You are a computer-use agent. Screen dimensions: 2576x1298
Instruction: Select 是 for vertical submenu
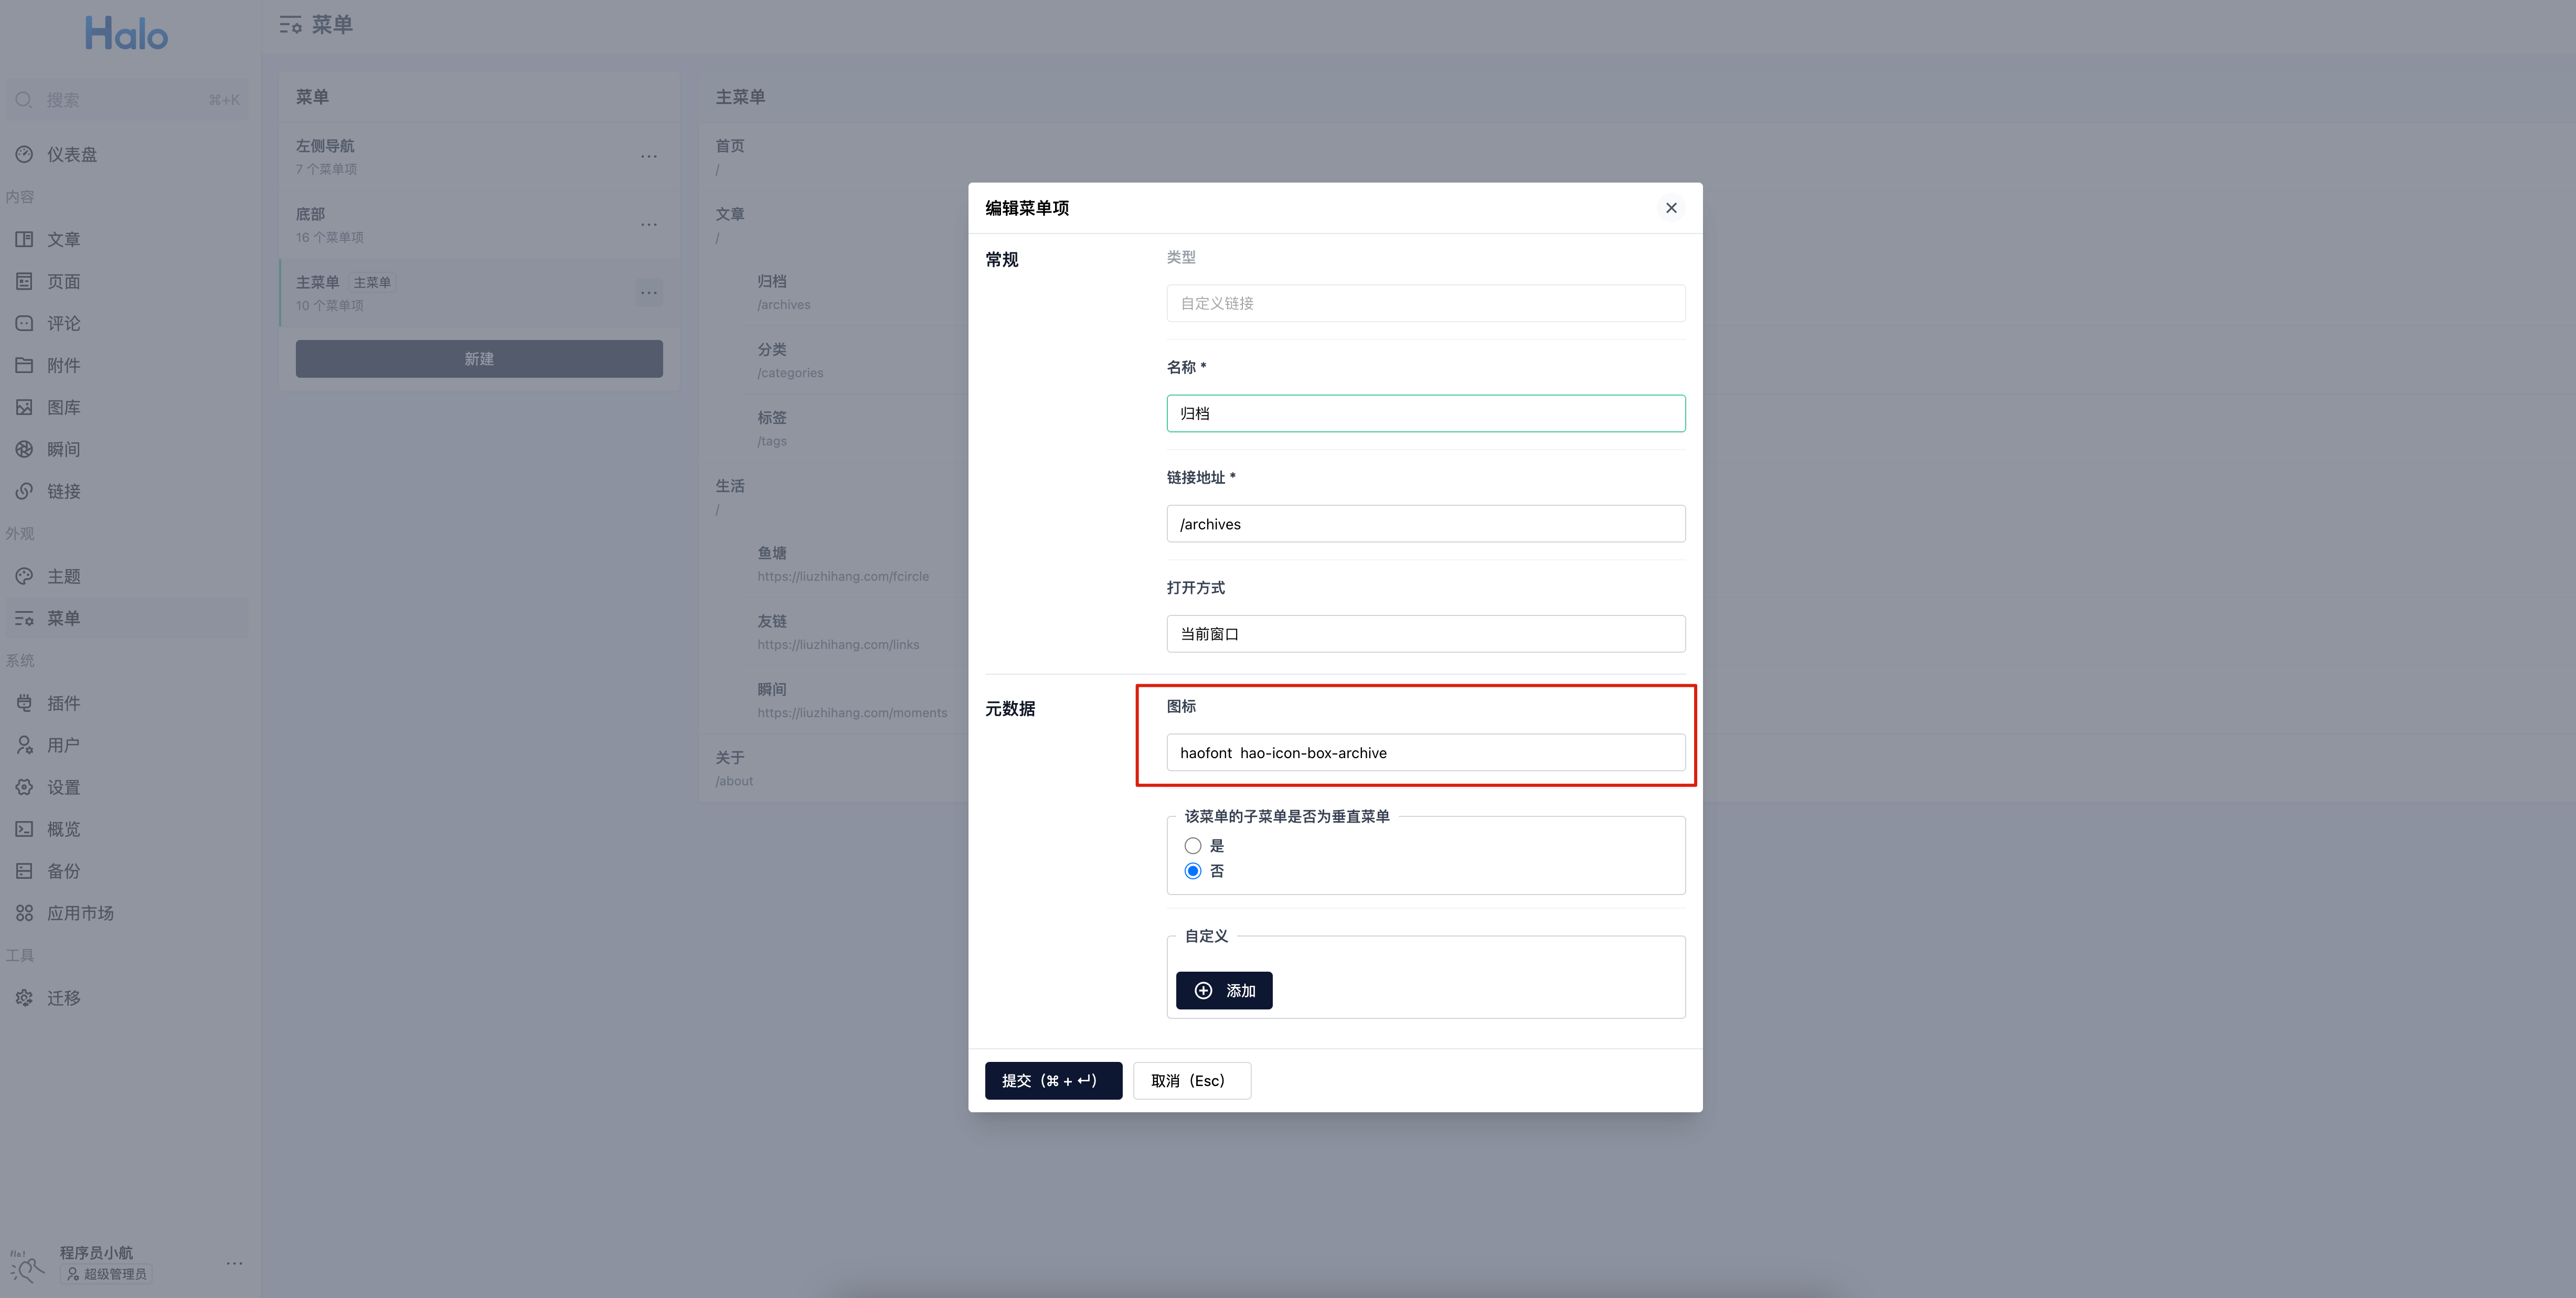(1192, 846)
